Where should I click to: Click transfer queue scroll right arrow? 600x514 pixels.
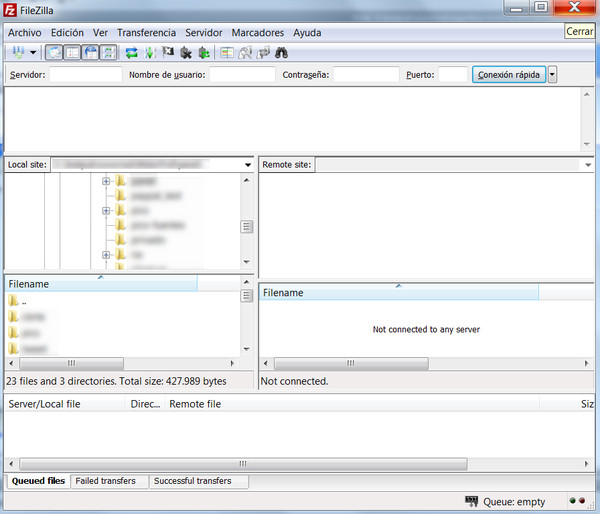click(586, 464)
